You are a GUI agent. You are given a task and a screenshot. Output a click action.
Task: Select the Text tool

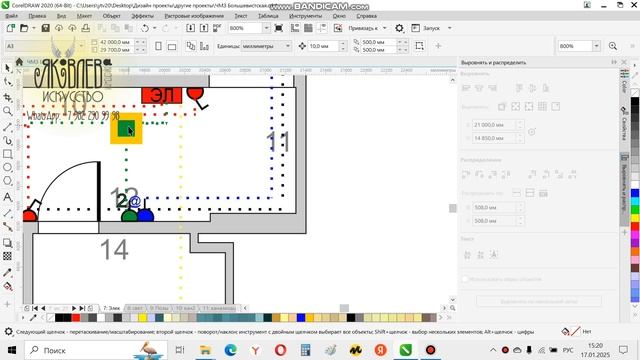tap(7, 197)
